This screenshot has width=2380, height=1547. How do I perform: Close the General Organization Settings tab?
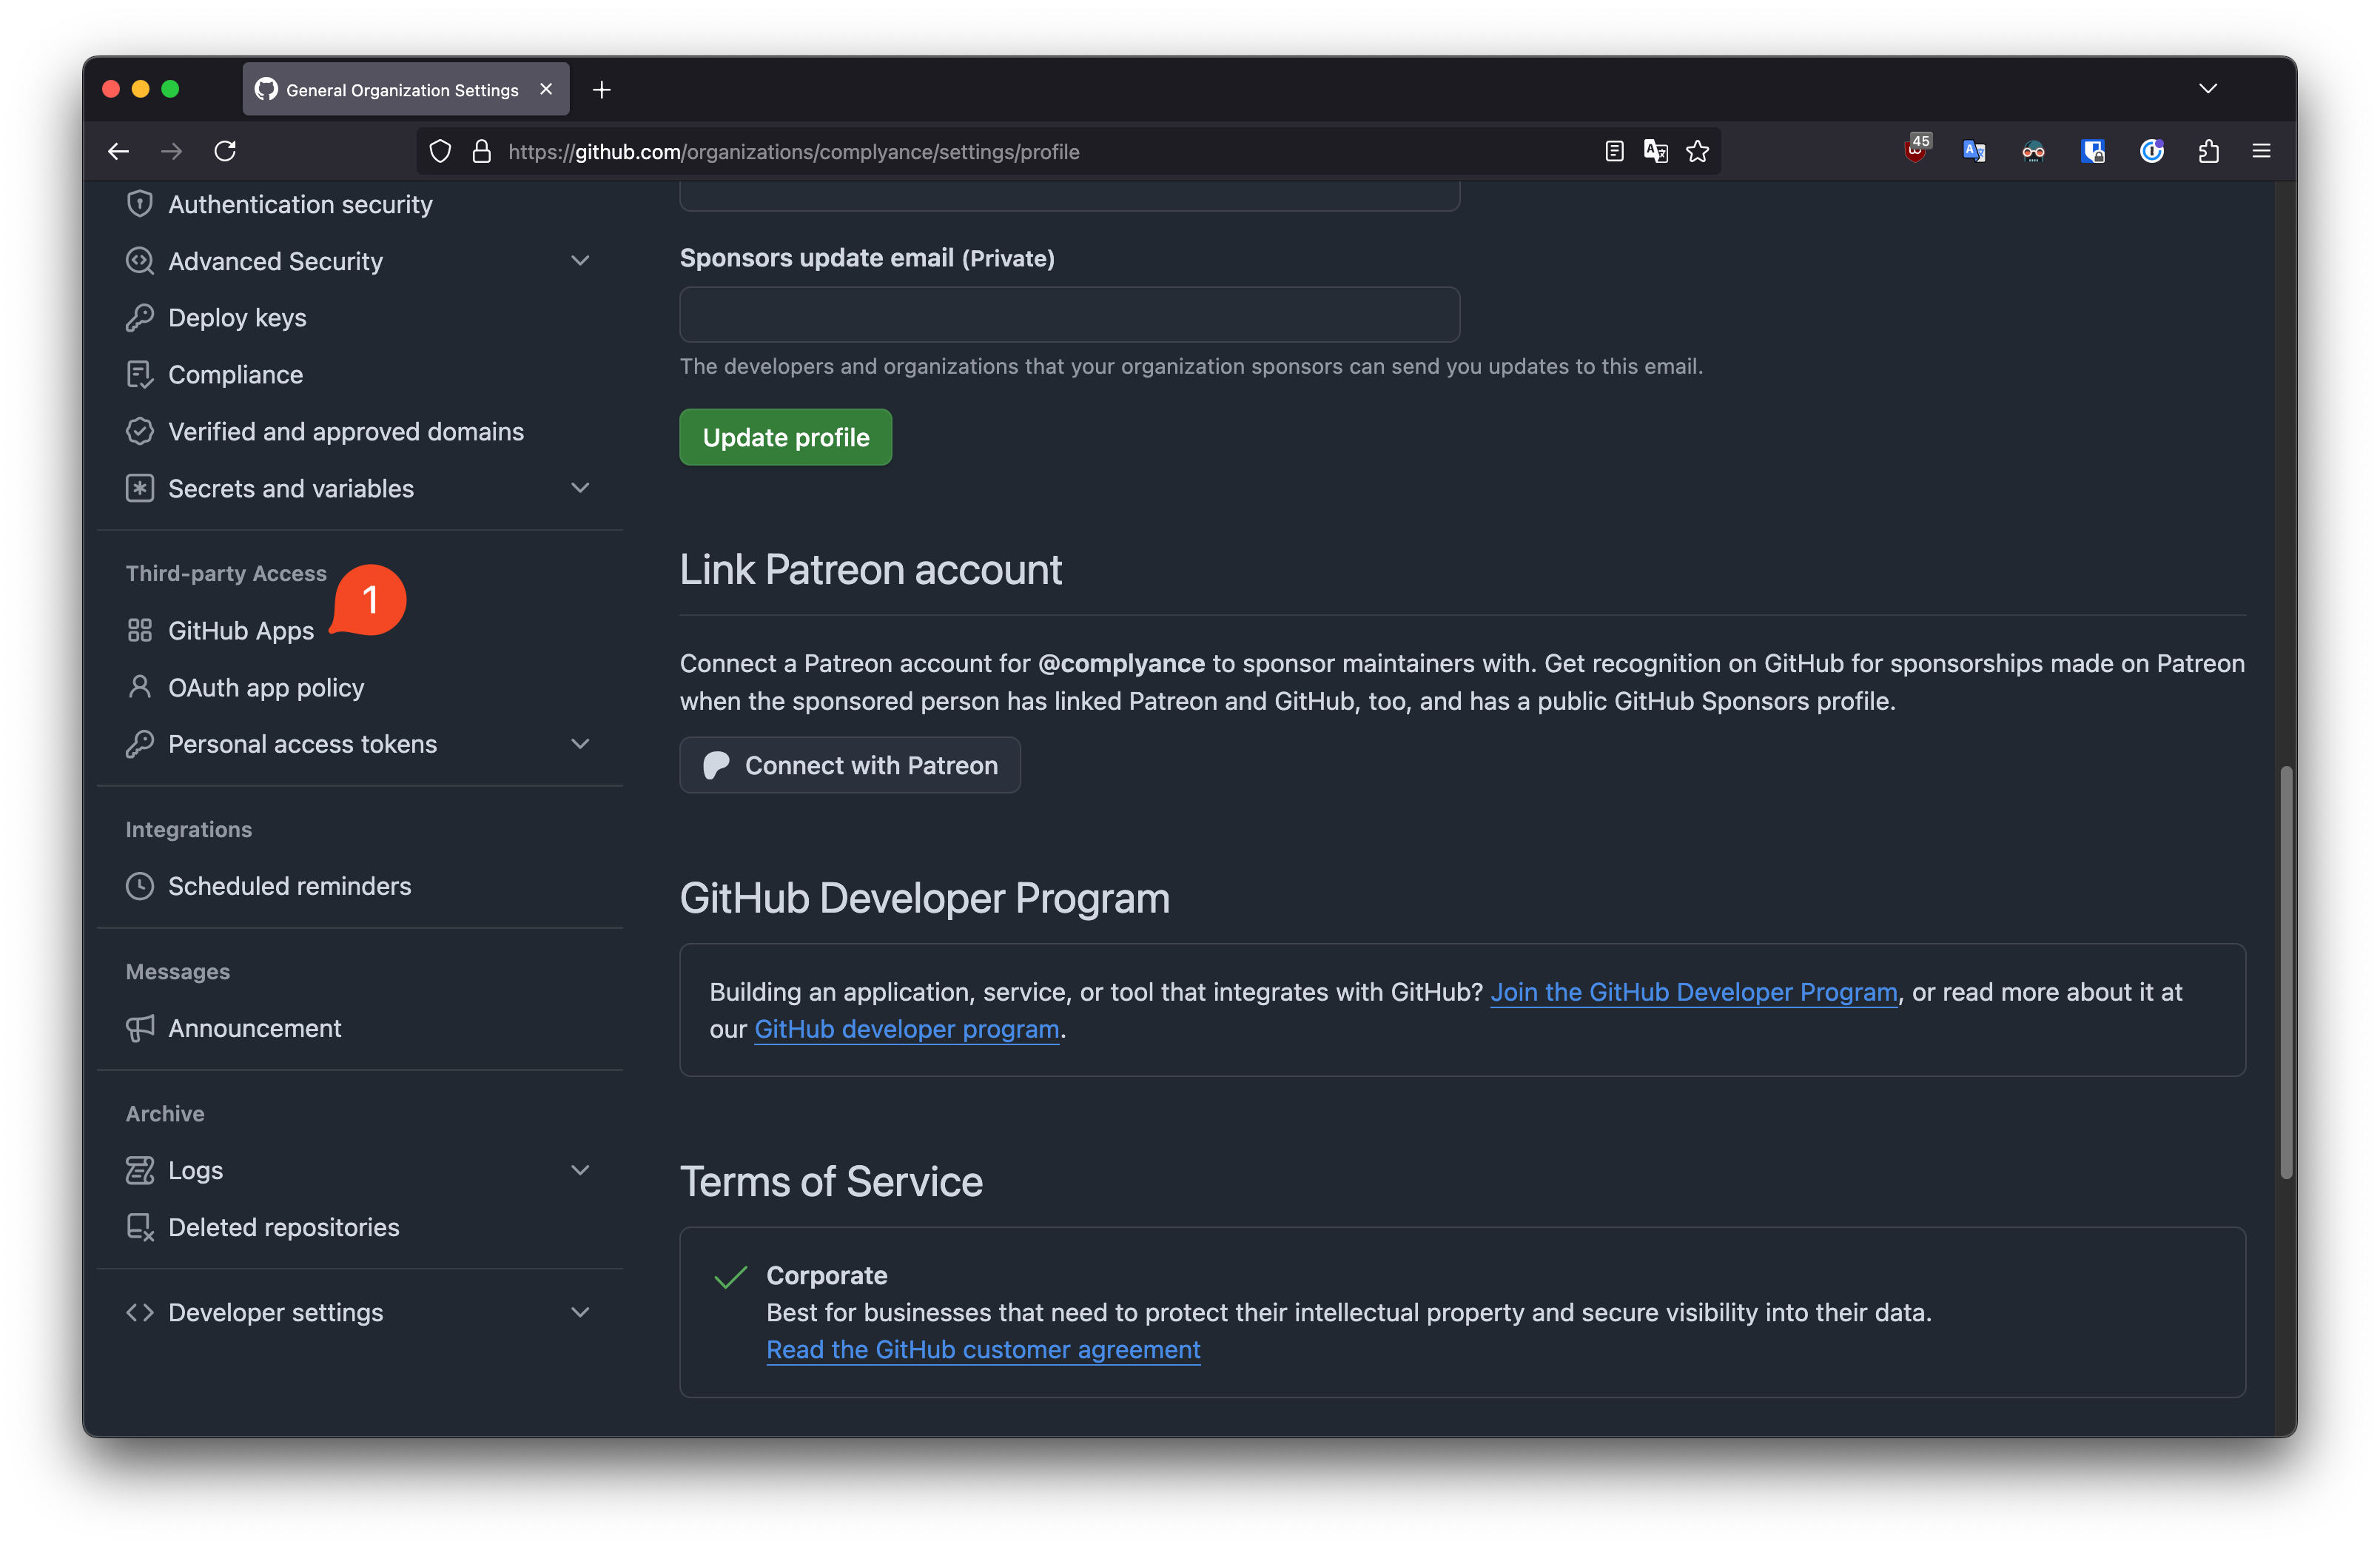tap(546, 89)
